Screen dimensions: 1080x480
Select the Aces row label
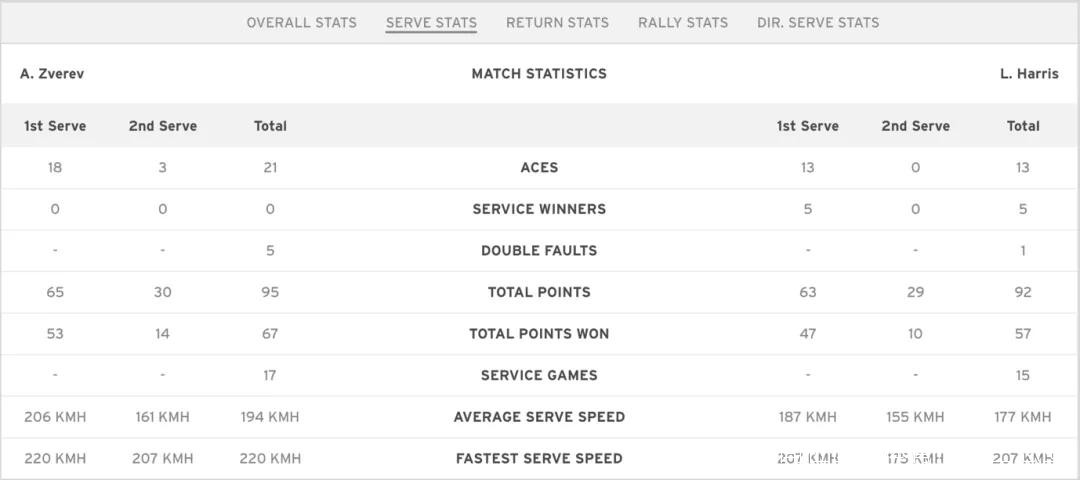(x=539, y=168)
